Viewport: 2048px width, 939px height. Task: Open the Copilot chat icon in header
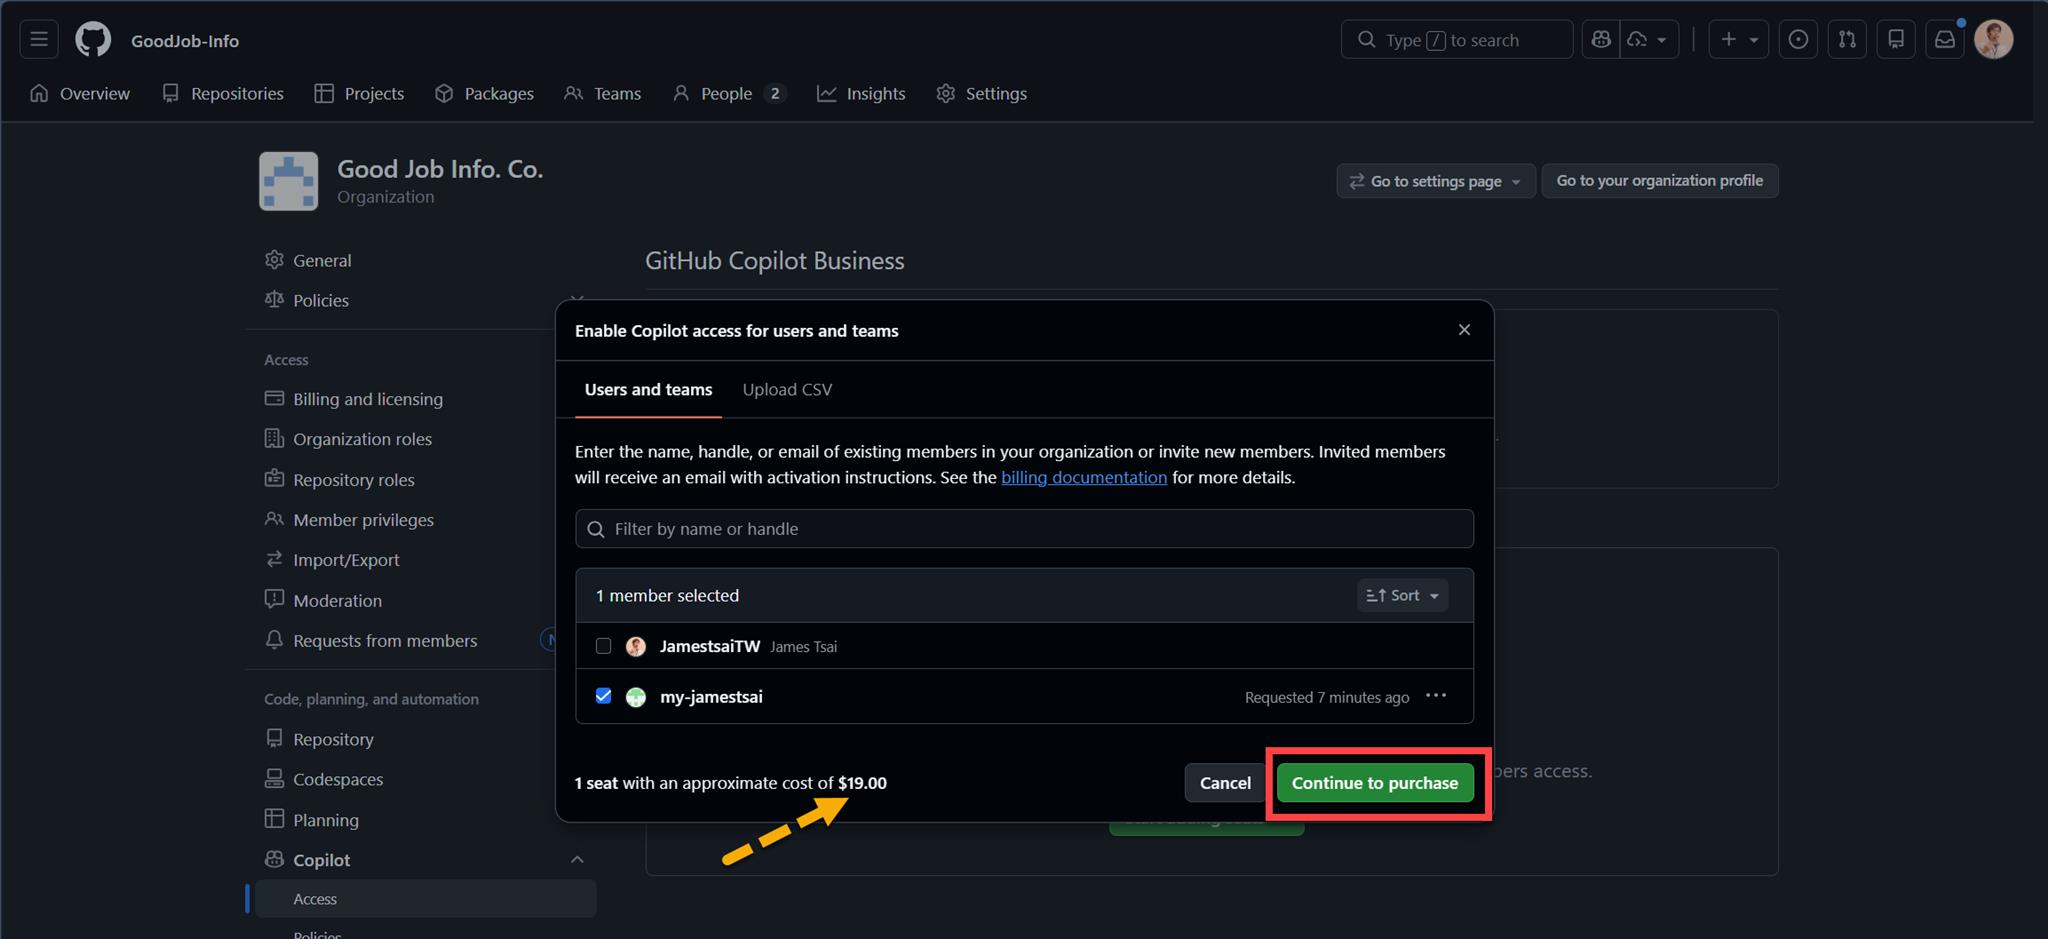pyautogui.click(x=1601, y=40)
